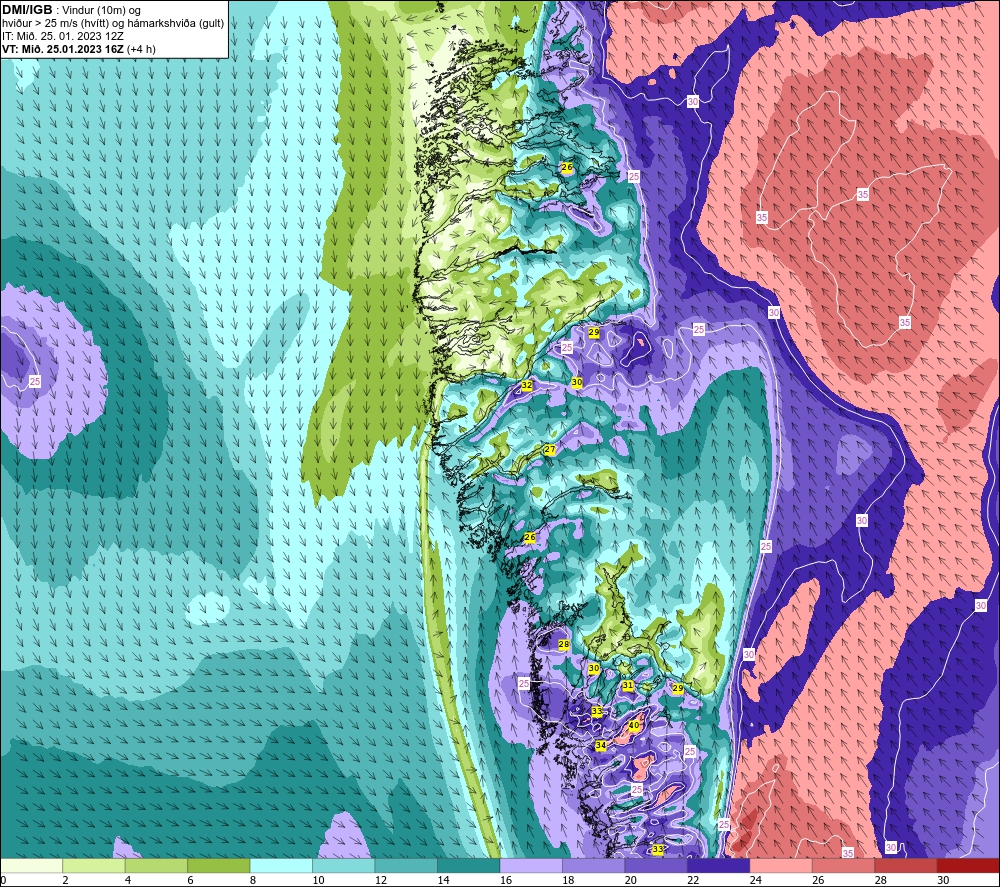Click the legend scale number 20
The image size is (1000, 887).
pyautogui.click(x=631, y=880)
